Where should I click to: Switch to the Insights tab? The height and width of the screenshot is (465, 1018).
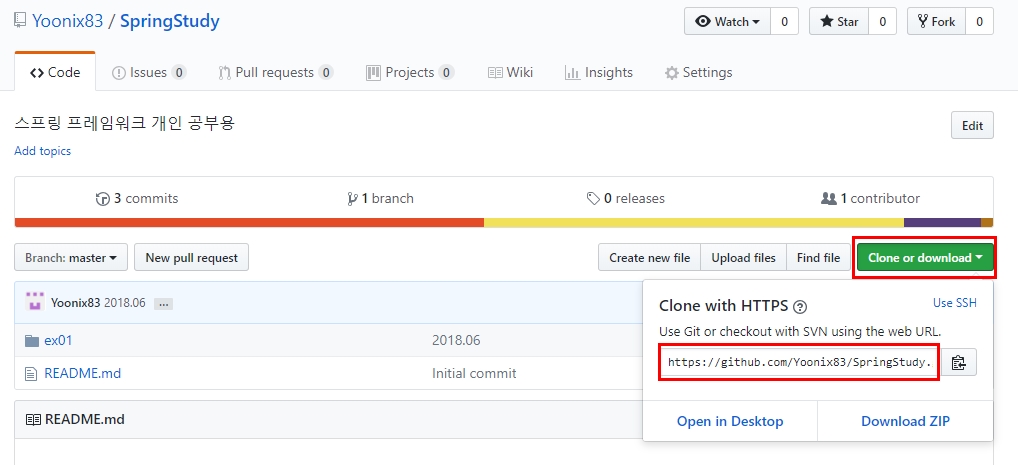tap(599, 72)
